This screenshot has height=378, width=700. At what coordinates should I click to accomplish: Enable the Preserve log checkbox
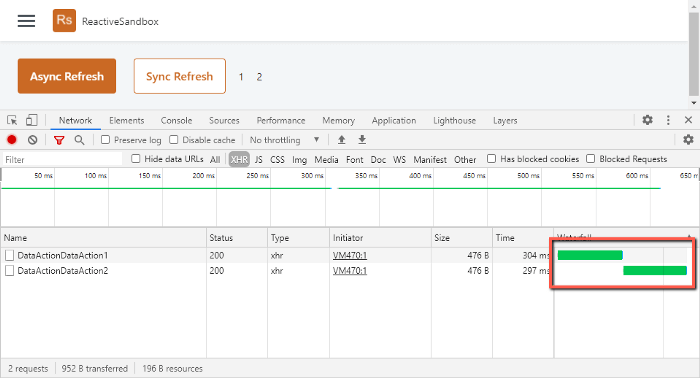click(x=105, y=140)
